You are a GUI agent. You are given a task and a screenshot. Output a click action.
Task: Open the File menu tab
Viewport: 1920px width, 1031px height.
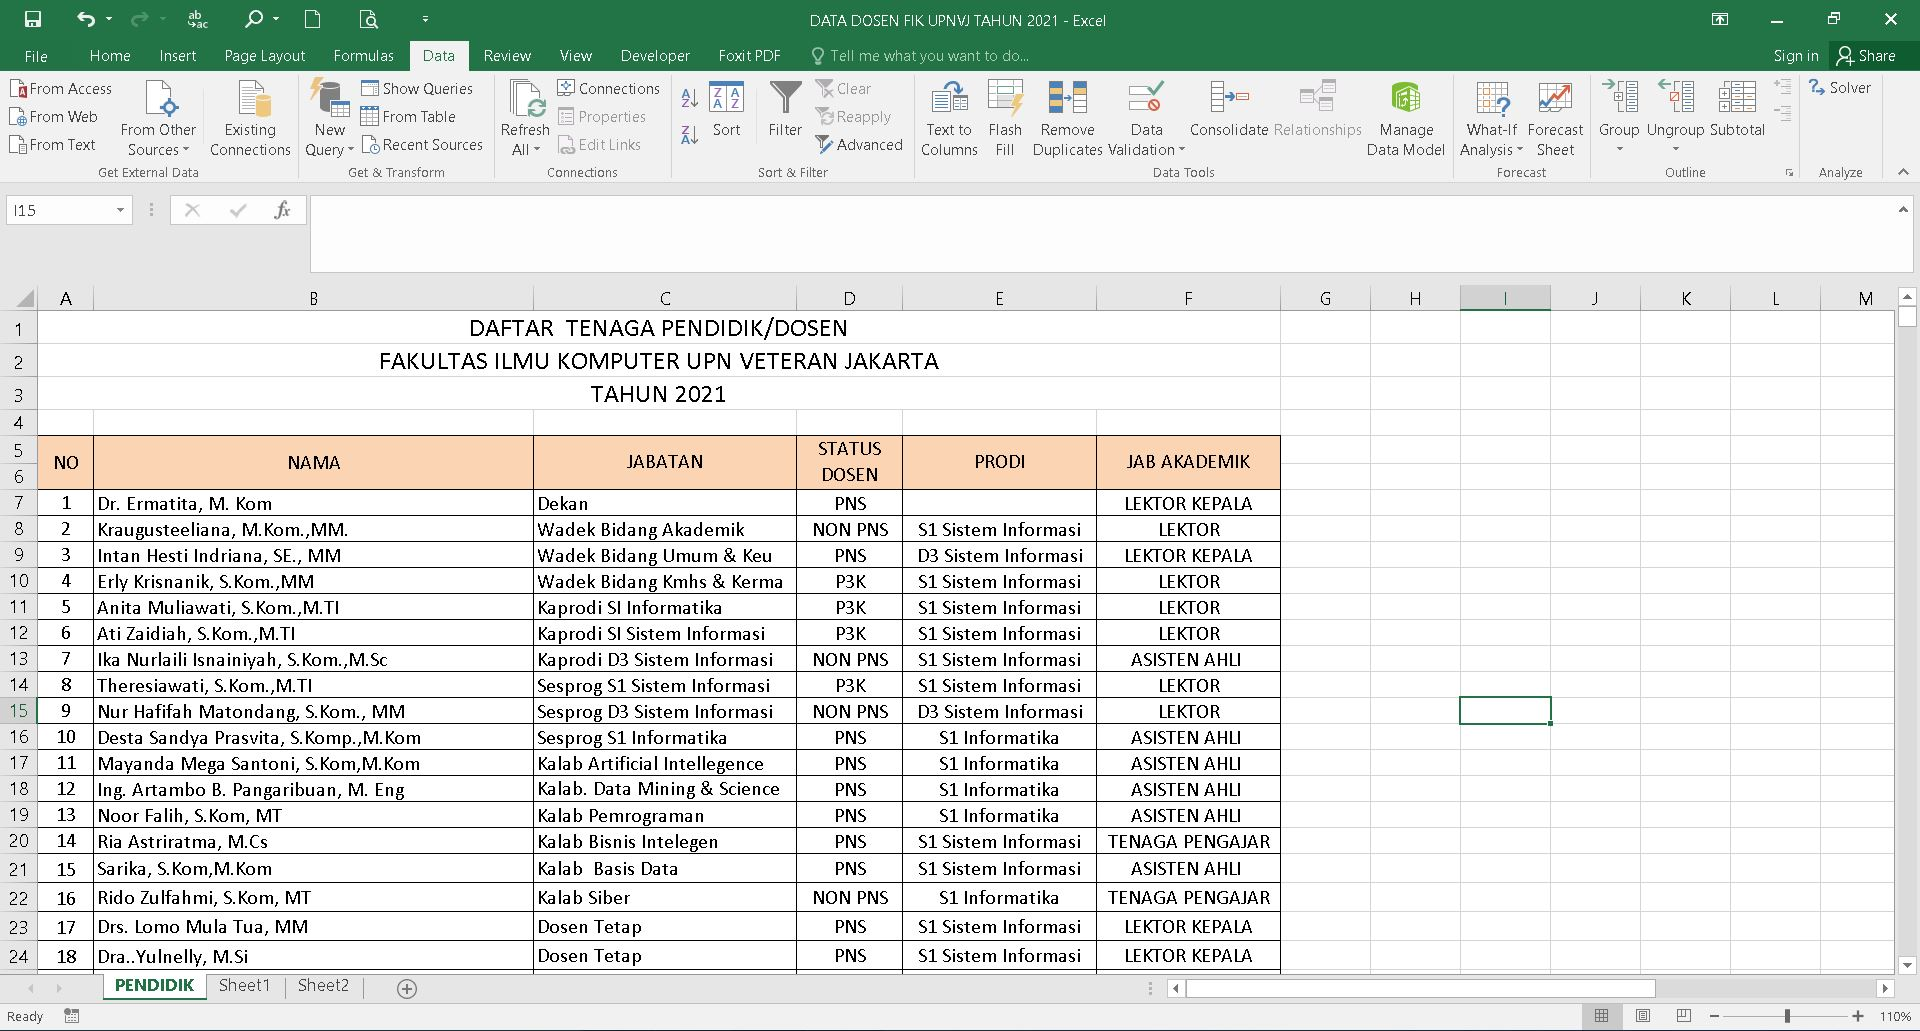[x=36, y=56]
